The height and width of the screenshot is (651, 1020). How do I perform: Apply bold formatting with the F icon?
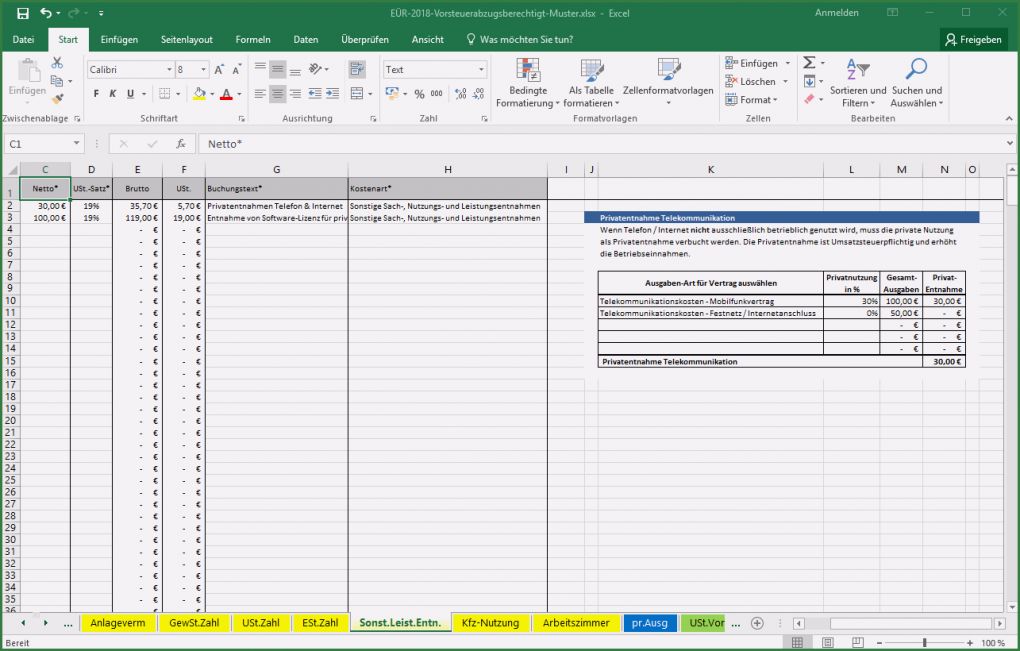(96, 94)
